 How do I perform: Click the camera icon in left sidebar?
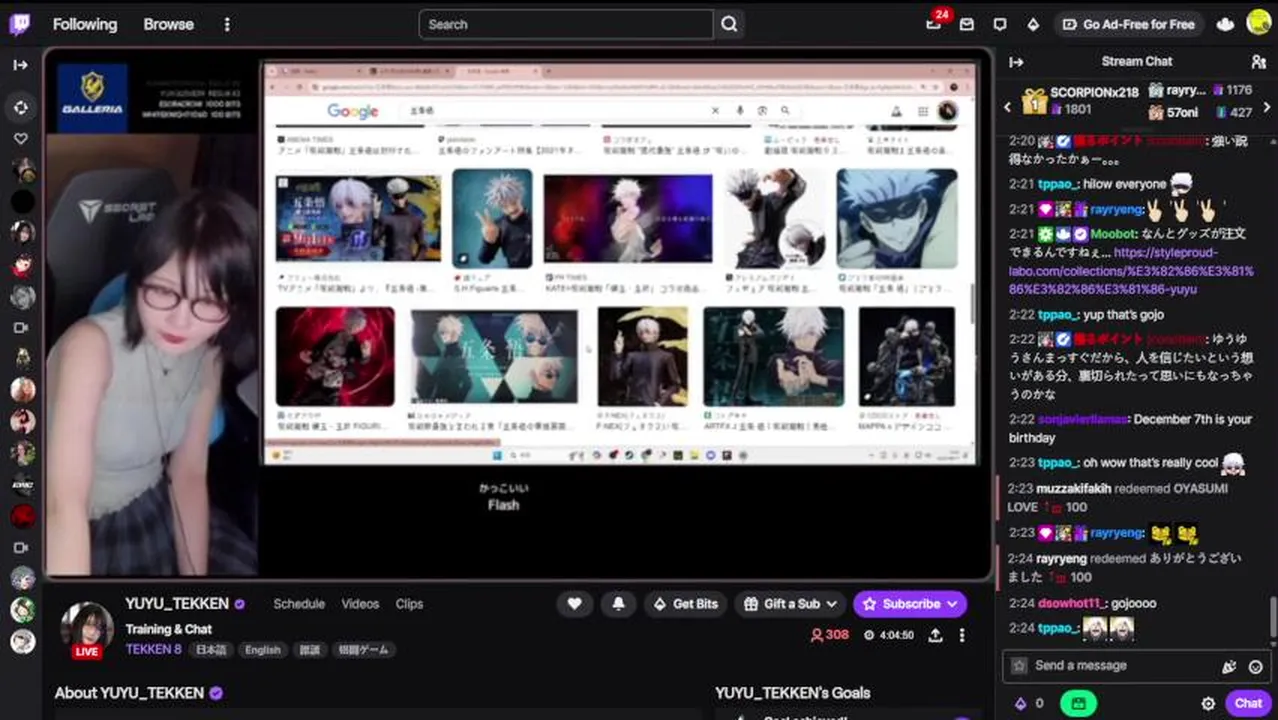[x=21, y=328]
